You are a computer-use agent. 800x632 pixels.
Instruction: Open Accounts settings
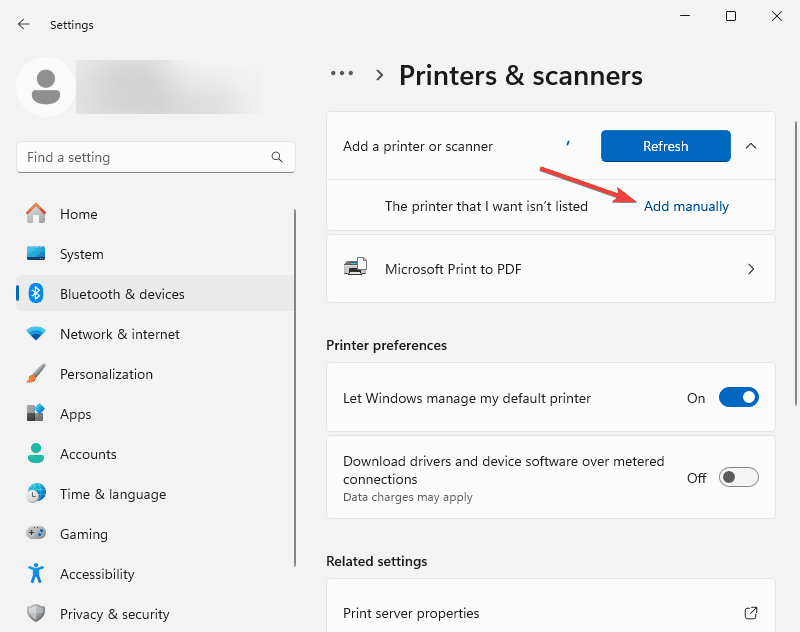(155, 453)
